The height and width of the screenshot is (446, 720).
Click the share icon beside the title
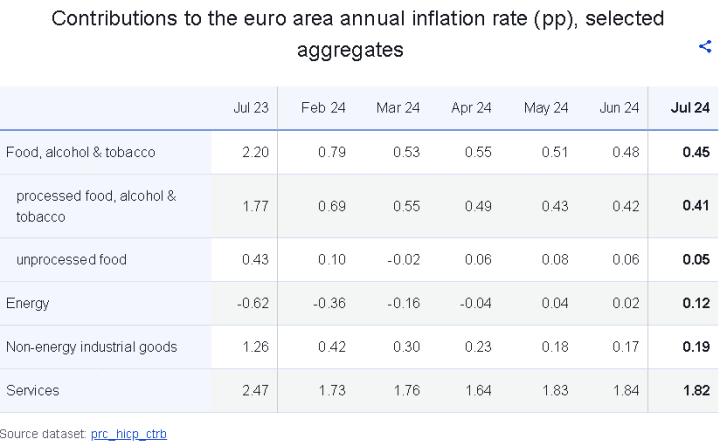[x=705, y=46]
